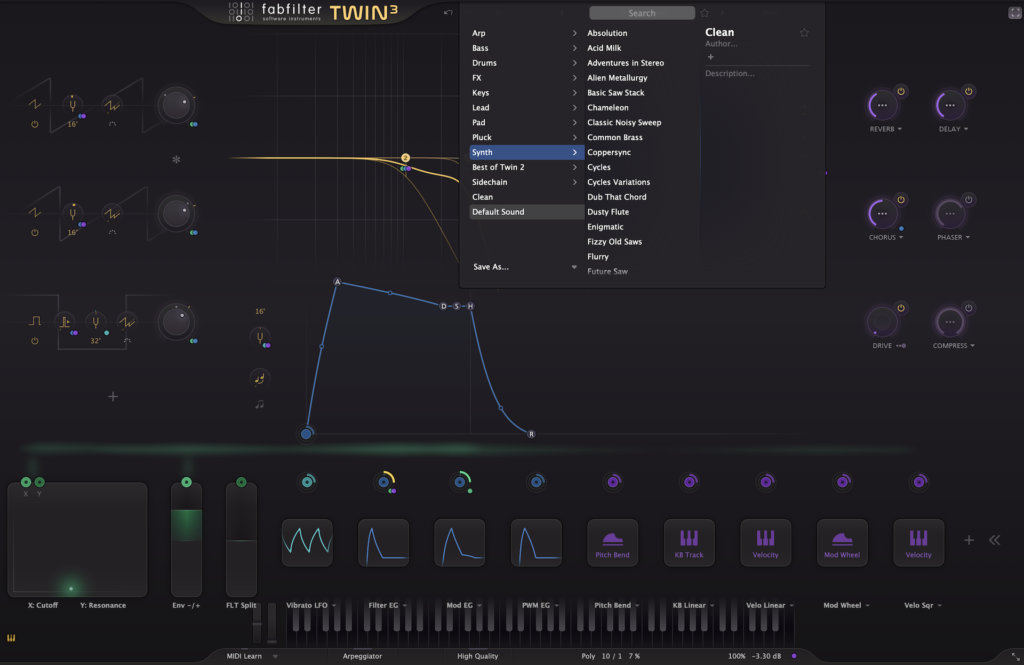Click the full screen icon in top-right corner
Image resolution: width=1024 pixels, height=665 pixels.
click(x=1008, y=13)
